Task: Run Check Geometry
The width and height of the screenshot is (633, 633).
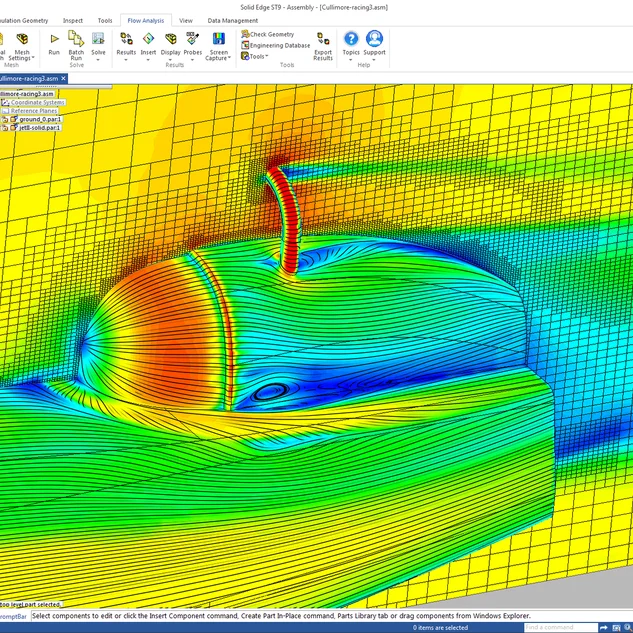Action: tap(268, 34)
